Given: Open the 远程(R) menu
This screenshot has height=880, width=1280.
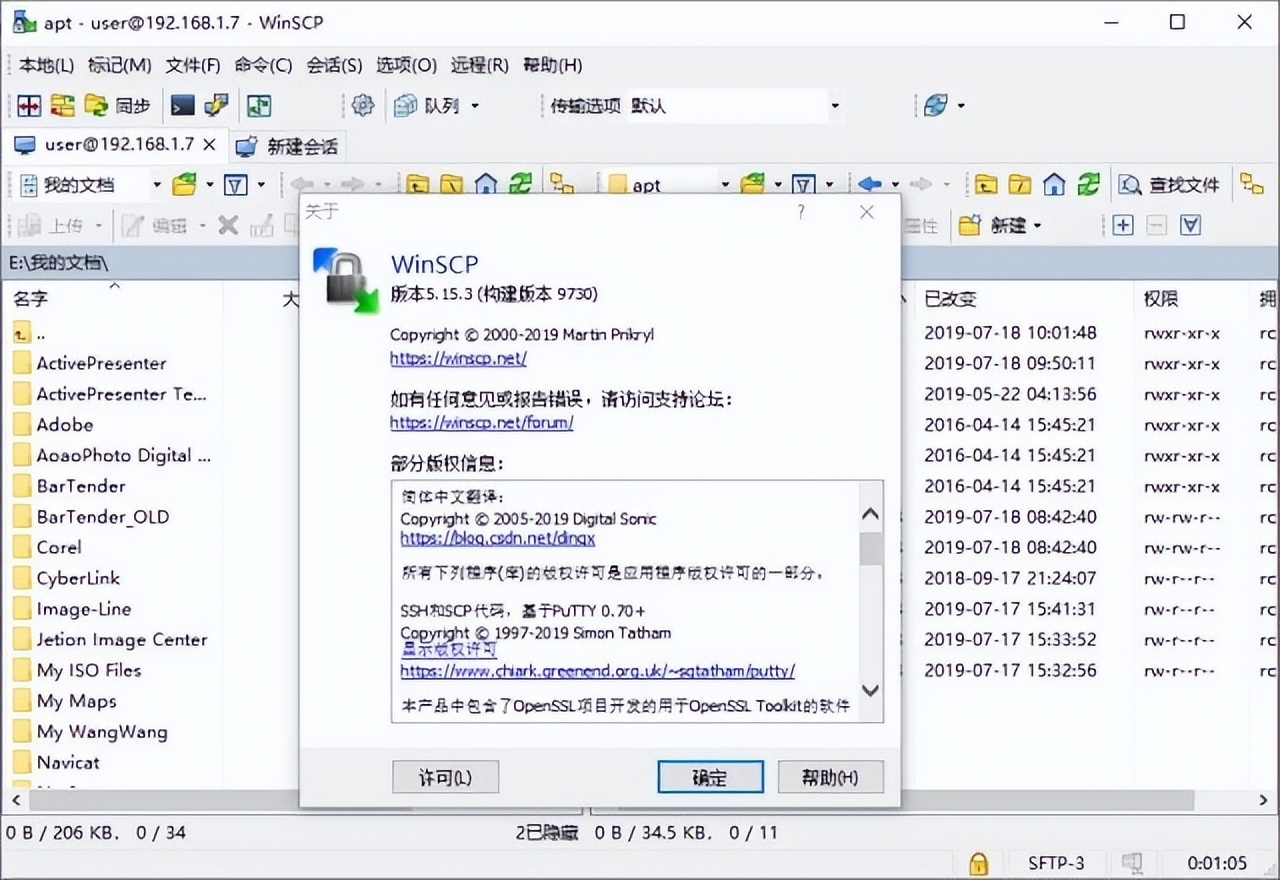Looking at the screenshot, I should pos(479,65).
